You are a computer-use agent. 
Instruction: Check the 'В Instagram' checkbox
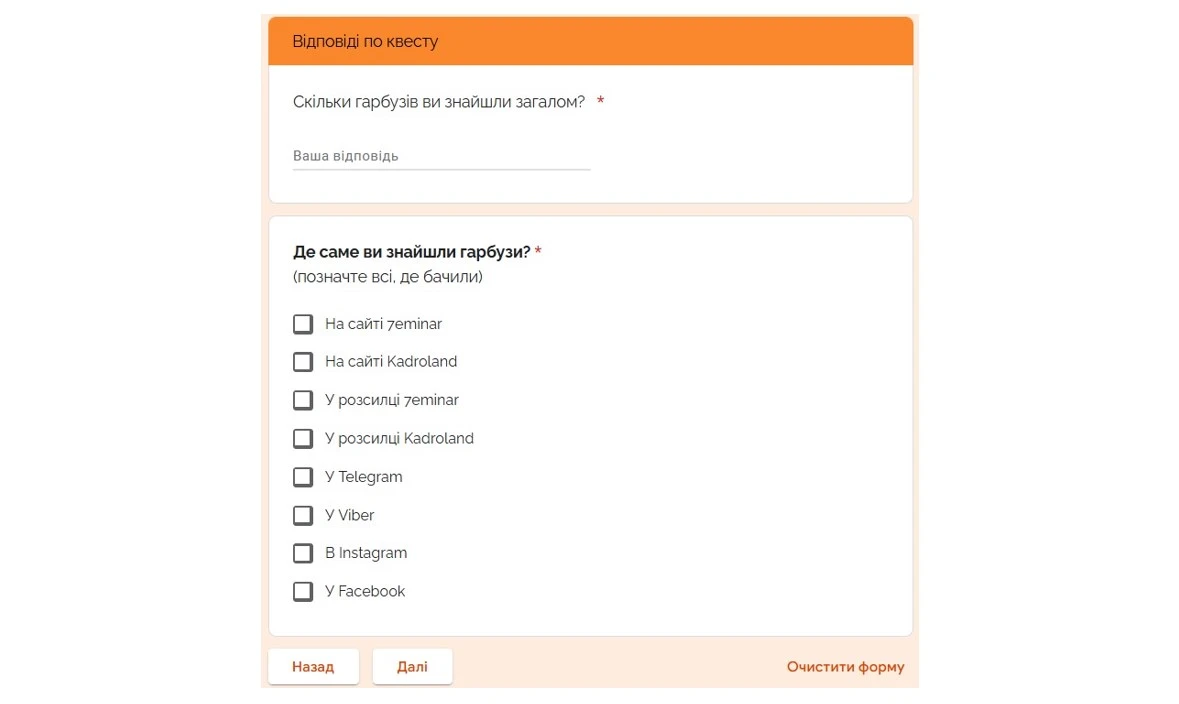[x=303, y=553]
